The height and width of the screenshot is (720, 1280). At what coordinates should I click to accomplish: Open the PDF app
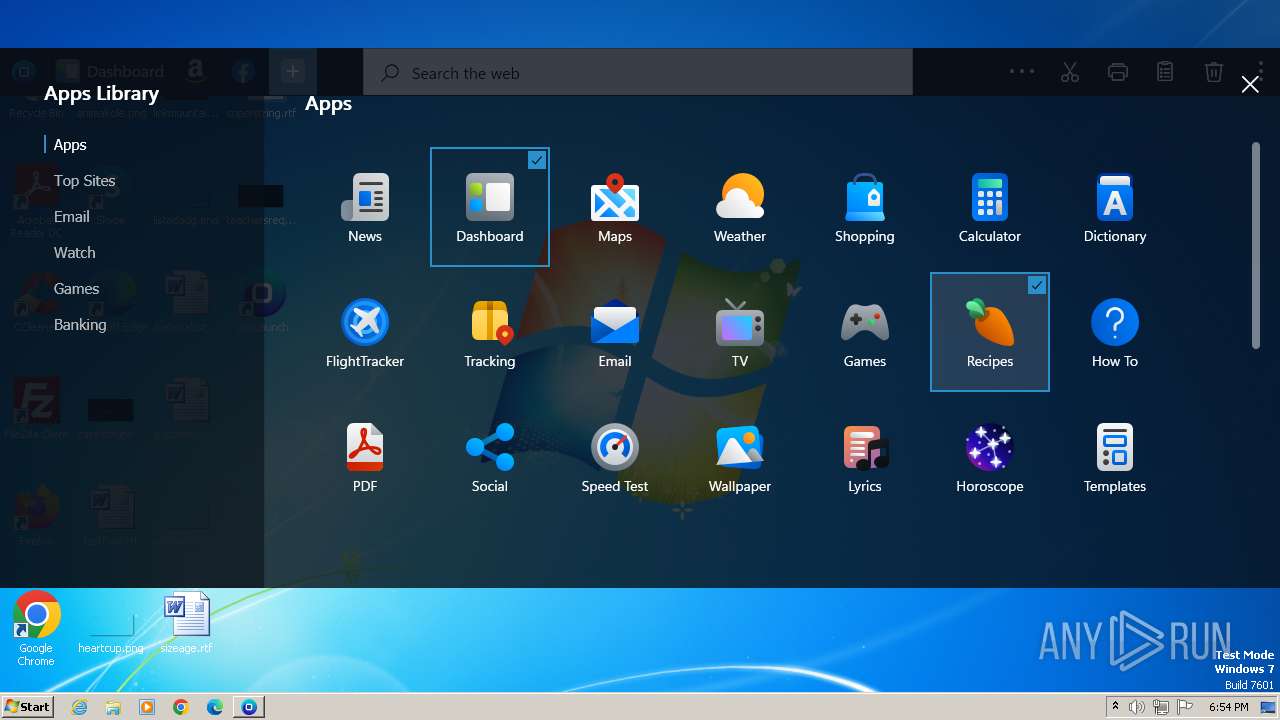pyautogui.click(x=365, y=457)
